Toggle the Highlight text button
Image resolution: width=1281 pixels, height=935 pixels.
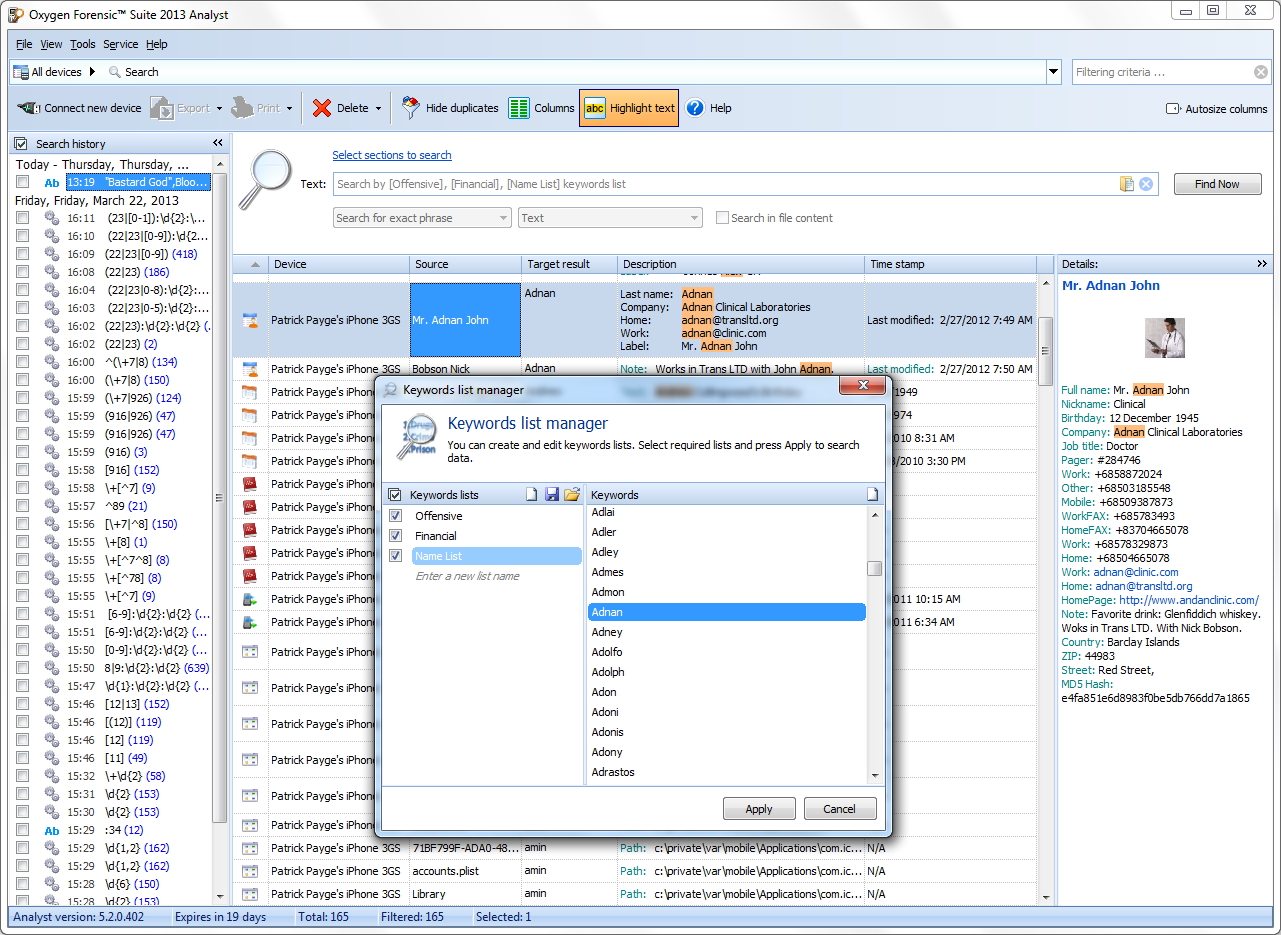(629, 108)
